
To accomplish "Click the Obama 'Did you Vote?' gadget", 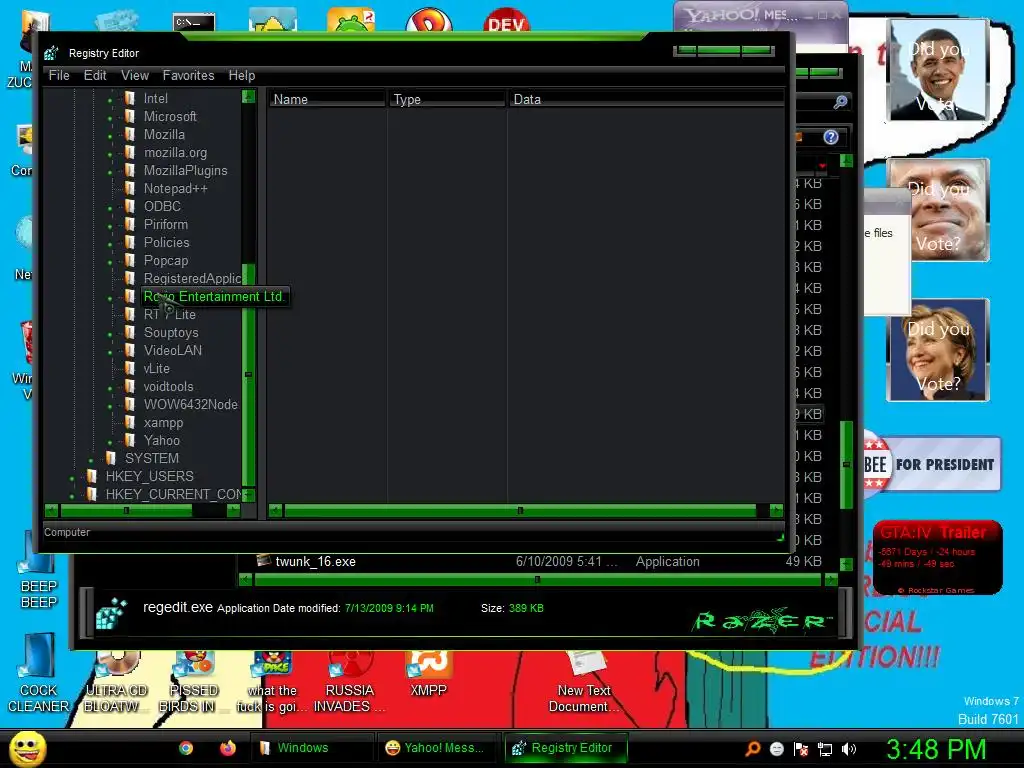I will [x=938, y=70].
